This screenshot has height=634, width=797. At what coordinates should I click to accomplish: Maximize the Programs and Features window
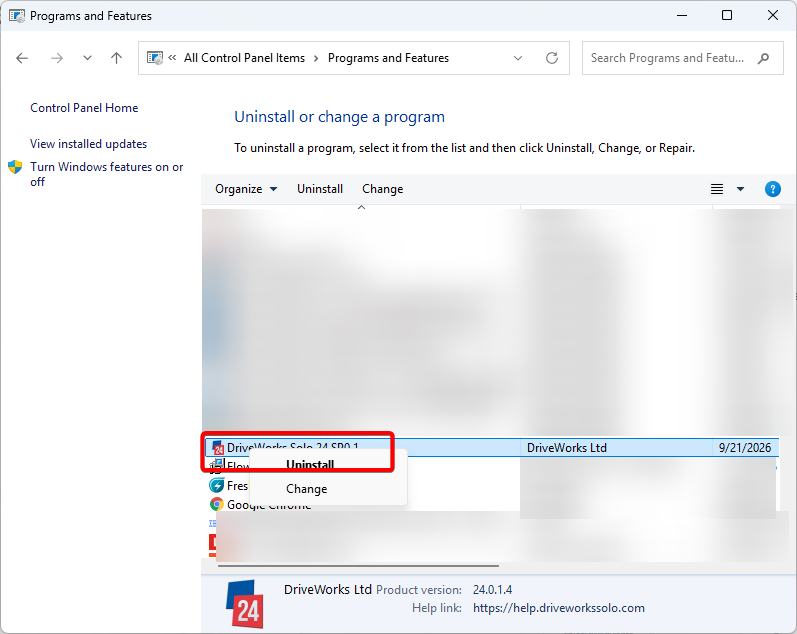coord(727,15)
